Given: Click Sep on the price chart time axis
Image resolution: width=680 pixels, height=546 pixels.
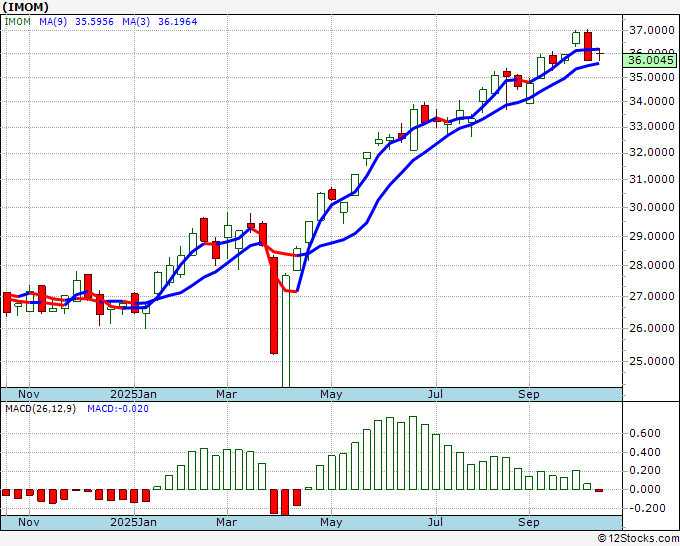Looking at the screenshot, I should point(529,394).
